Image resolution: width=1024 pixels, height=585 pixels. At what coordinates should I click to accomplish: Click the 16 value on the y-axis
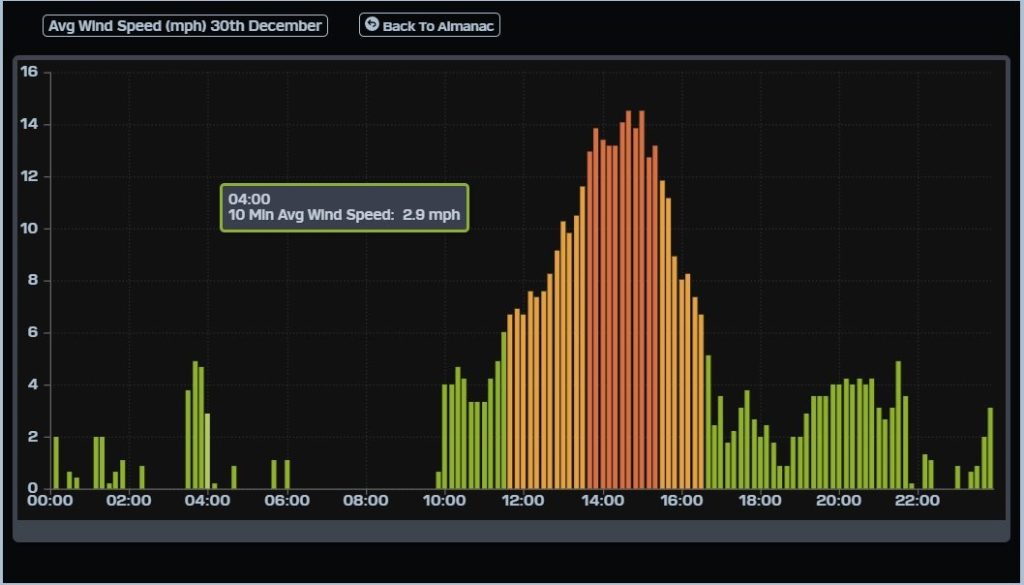coord(29,71)
